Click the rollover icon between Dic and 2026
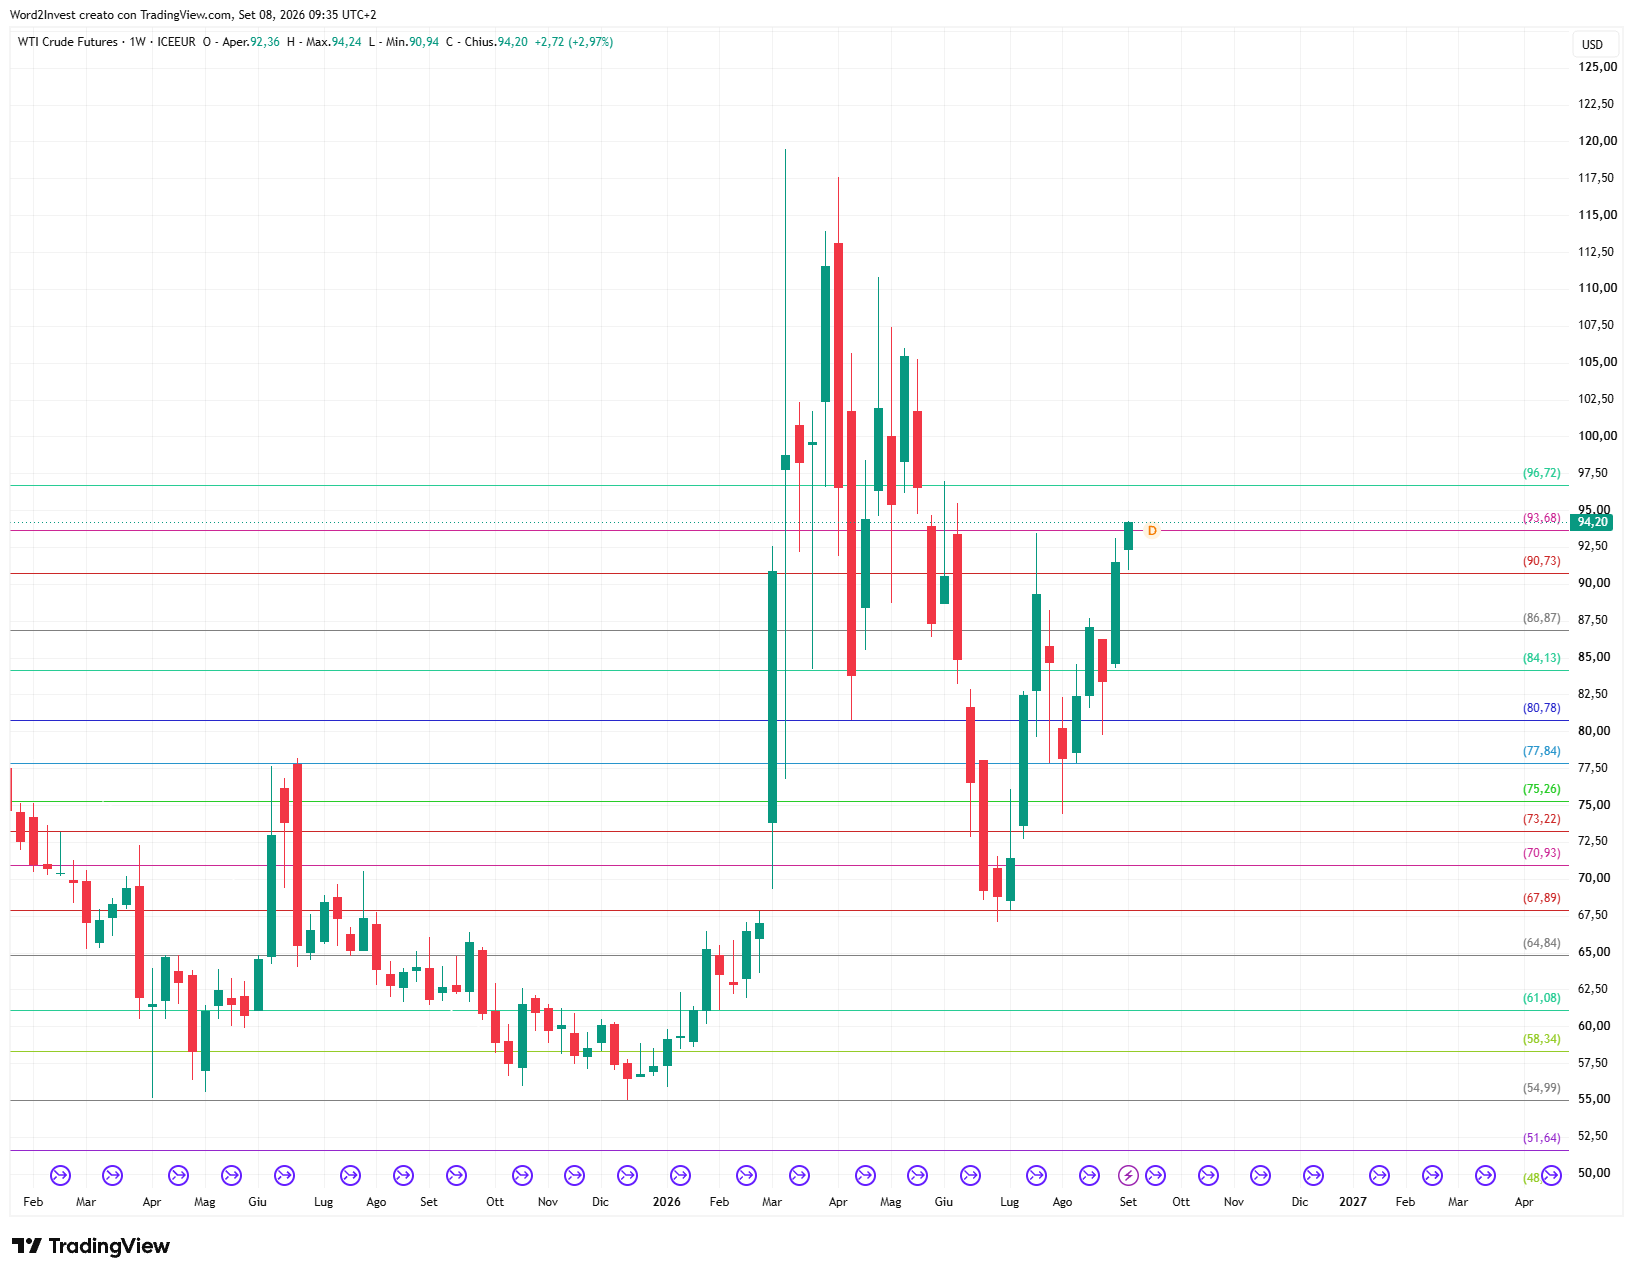 [x=627, y=1175]
